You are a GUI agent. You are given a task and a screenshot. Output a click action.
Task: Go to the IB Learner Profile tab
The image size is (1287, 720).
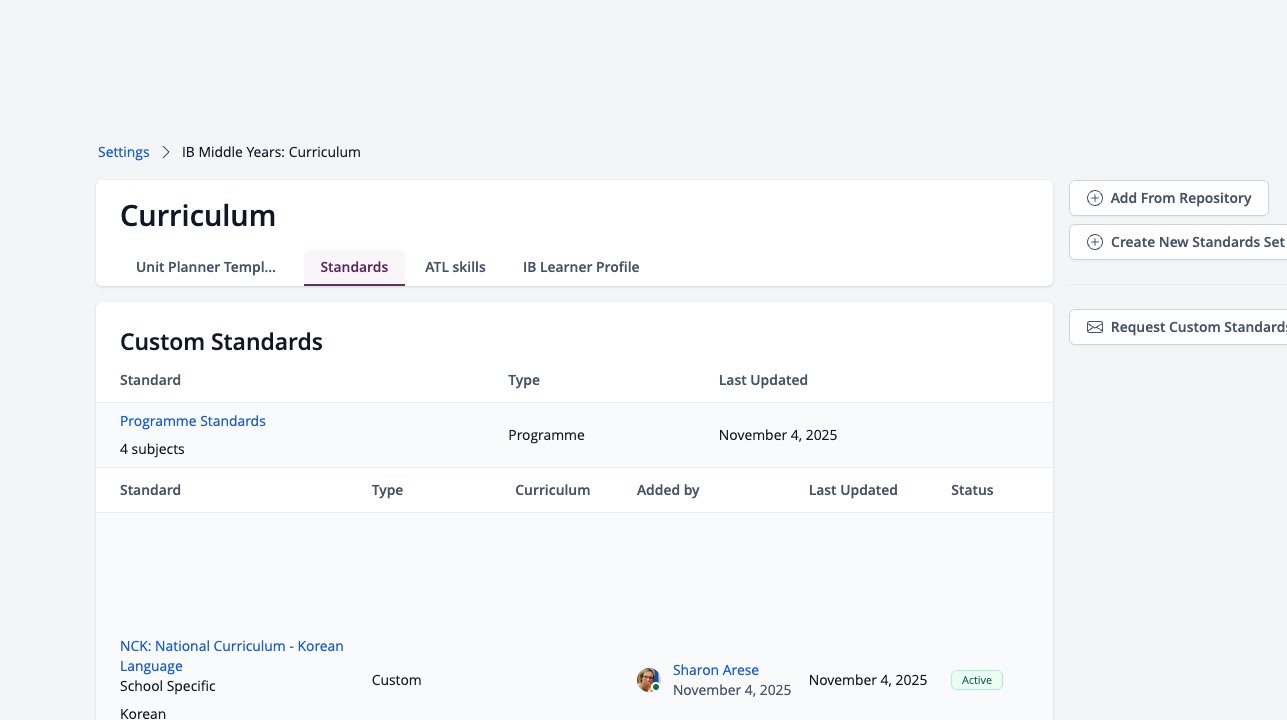581,267
